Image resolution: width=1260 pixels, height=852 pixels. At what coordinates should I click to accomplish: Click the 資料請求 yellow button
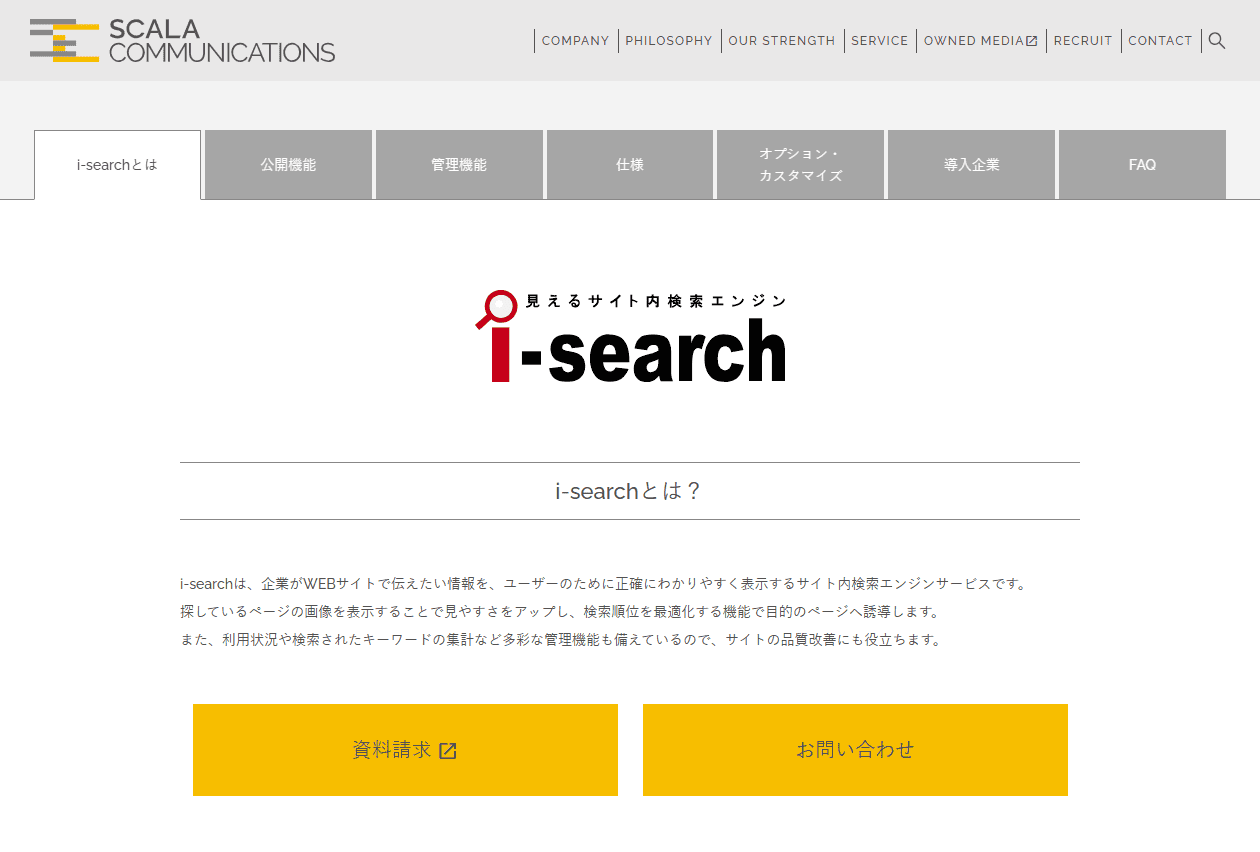point(405,750)
